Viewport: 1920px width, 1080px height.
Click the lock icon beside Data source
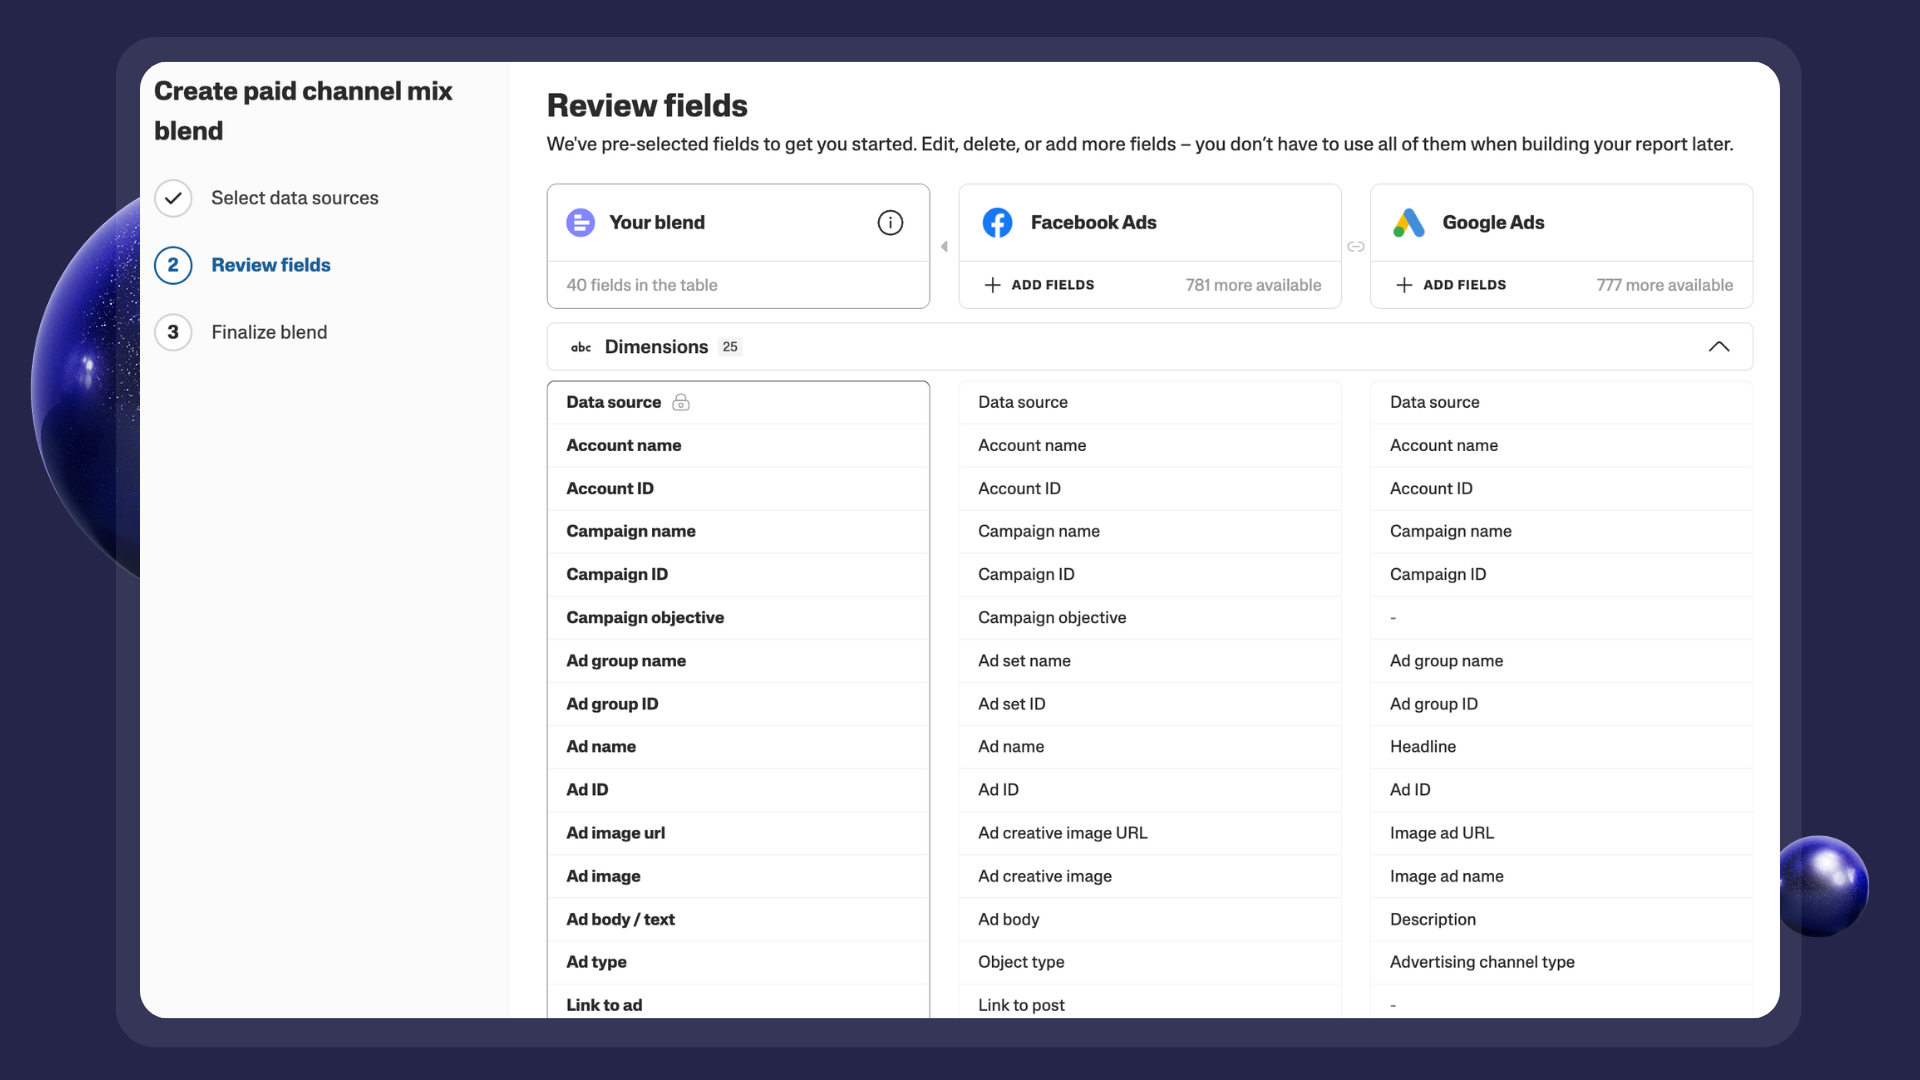coord(681,402)
